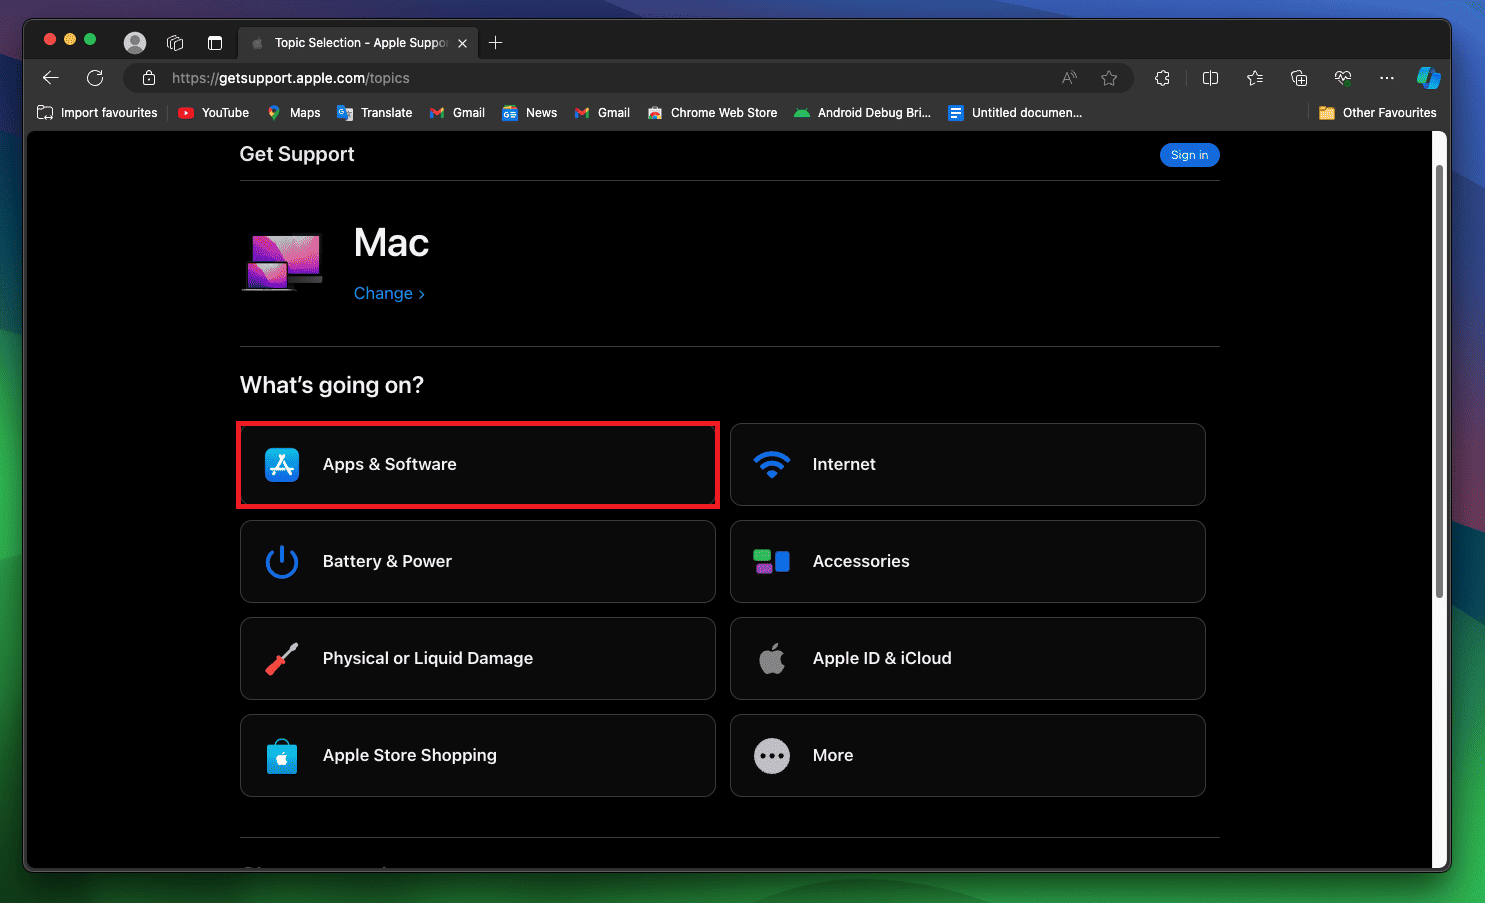Open the Translate bookmark
The height and width of the screenshot is (903, 1485).
[375, 113]
